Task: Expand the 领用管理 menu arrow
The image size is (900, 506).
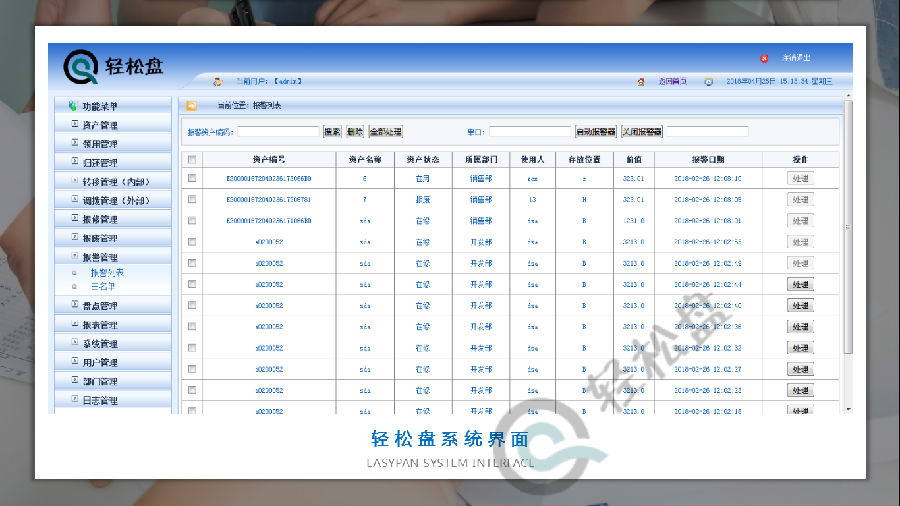Action: [x=75, y=143]
